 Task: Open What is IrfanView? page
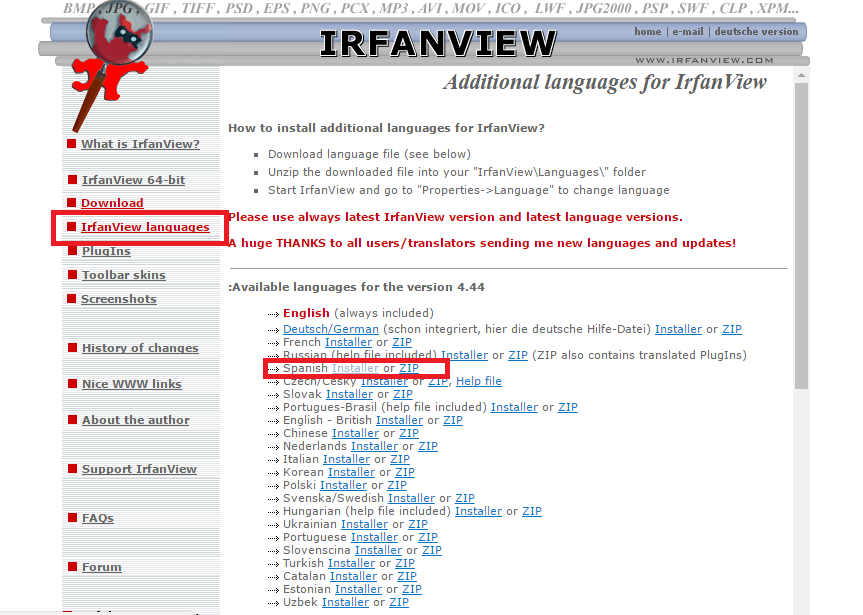pos(140,144)
